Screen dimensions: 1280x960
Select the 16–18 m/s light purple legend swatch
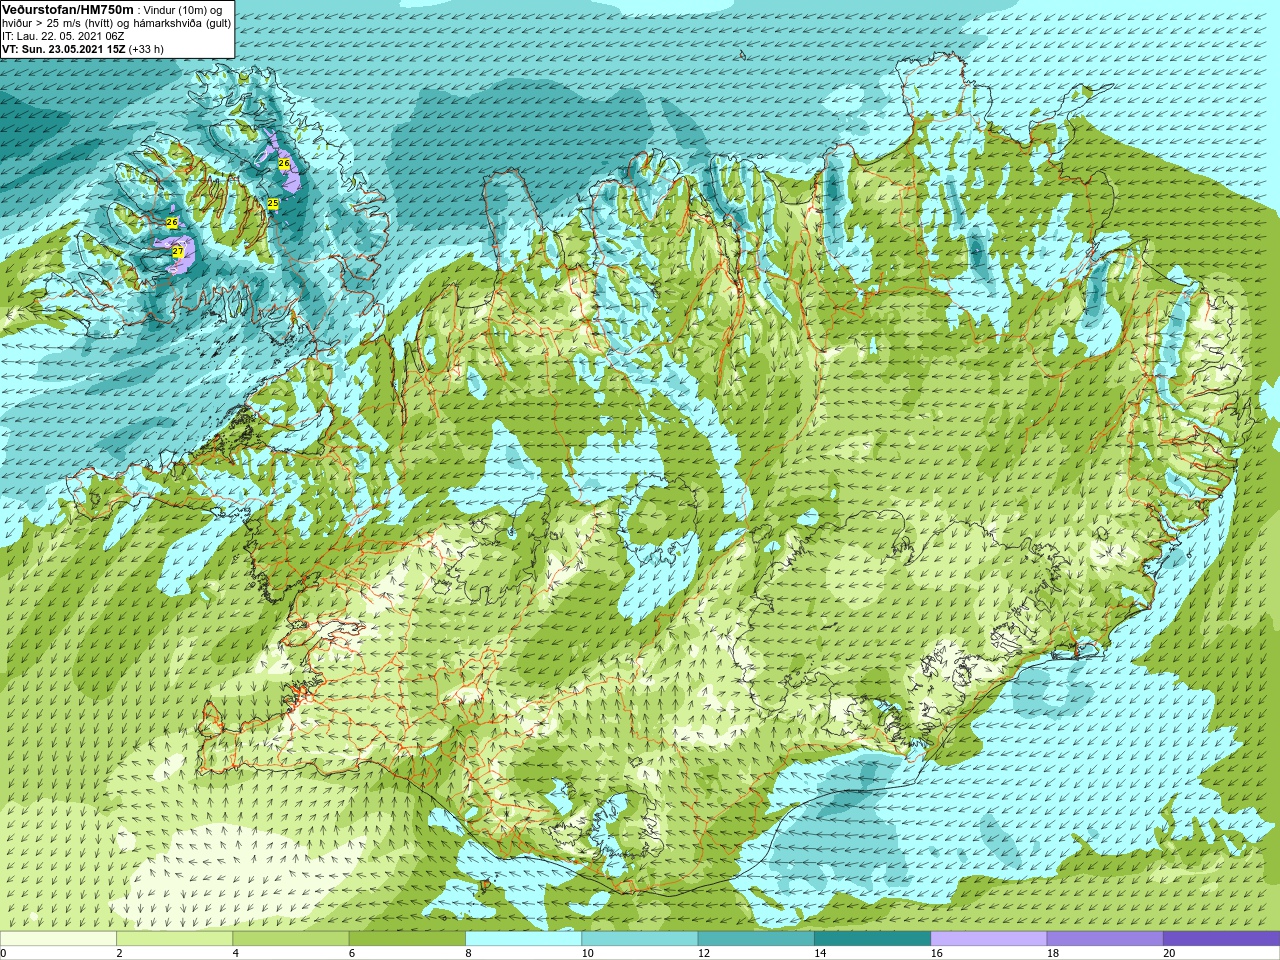989,939
